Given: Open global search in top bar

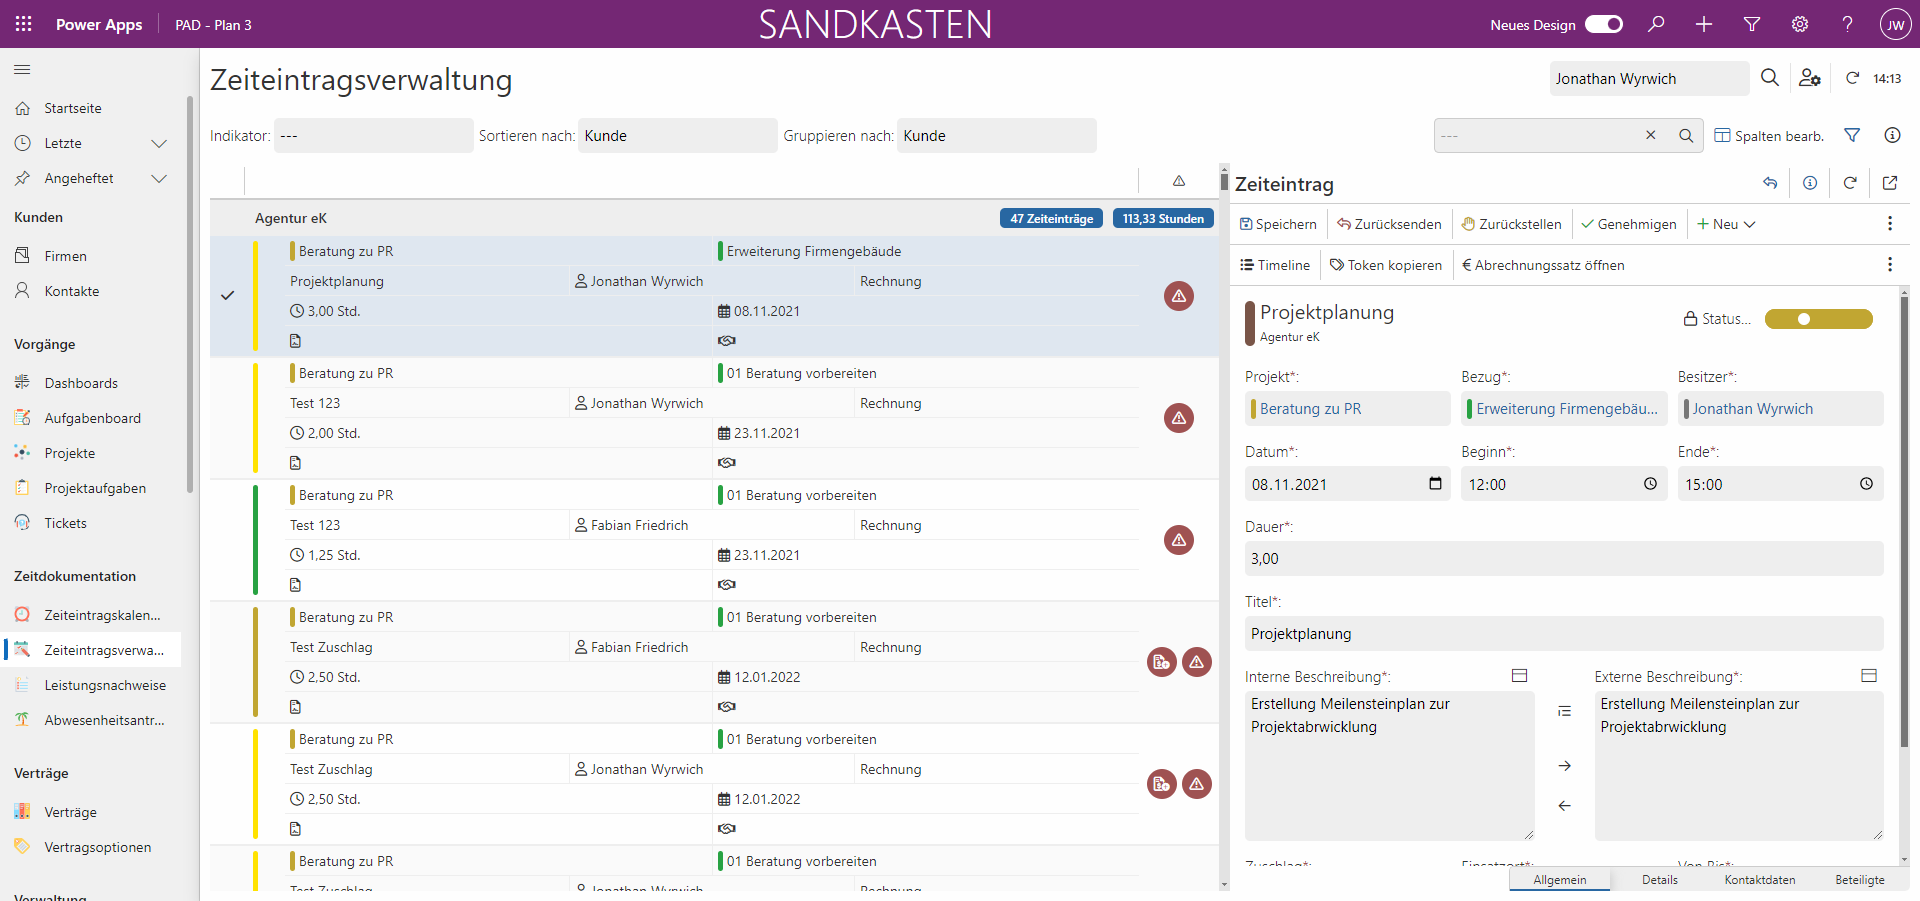Looking at the screenshot, I should [x=1657, y=24].
